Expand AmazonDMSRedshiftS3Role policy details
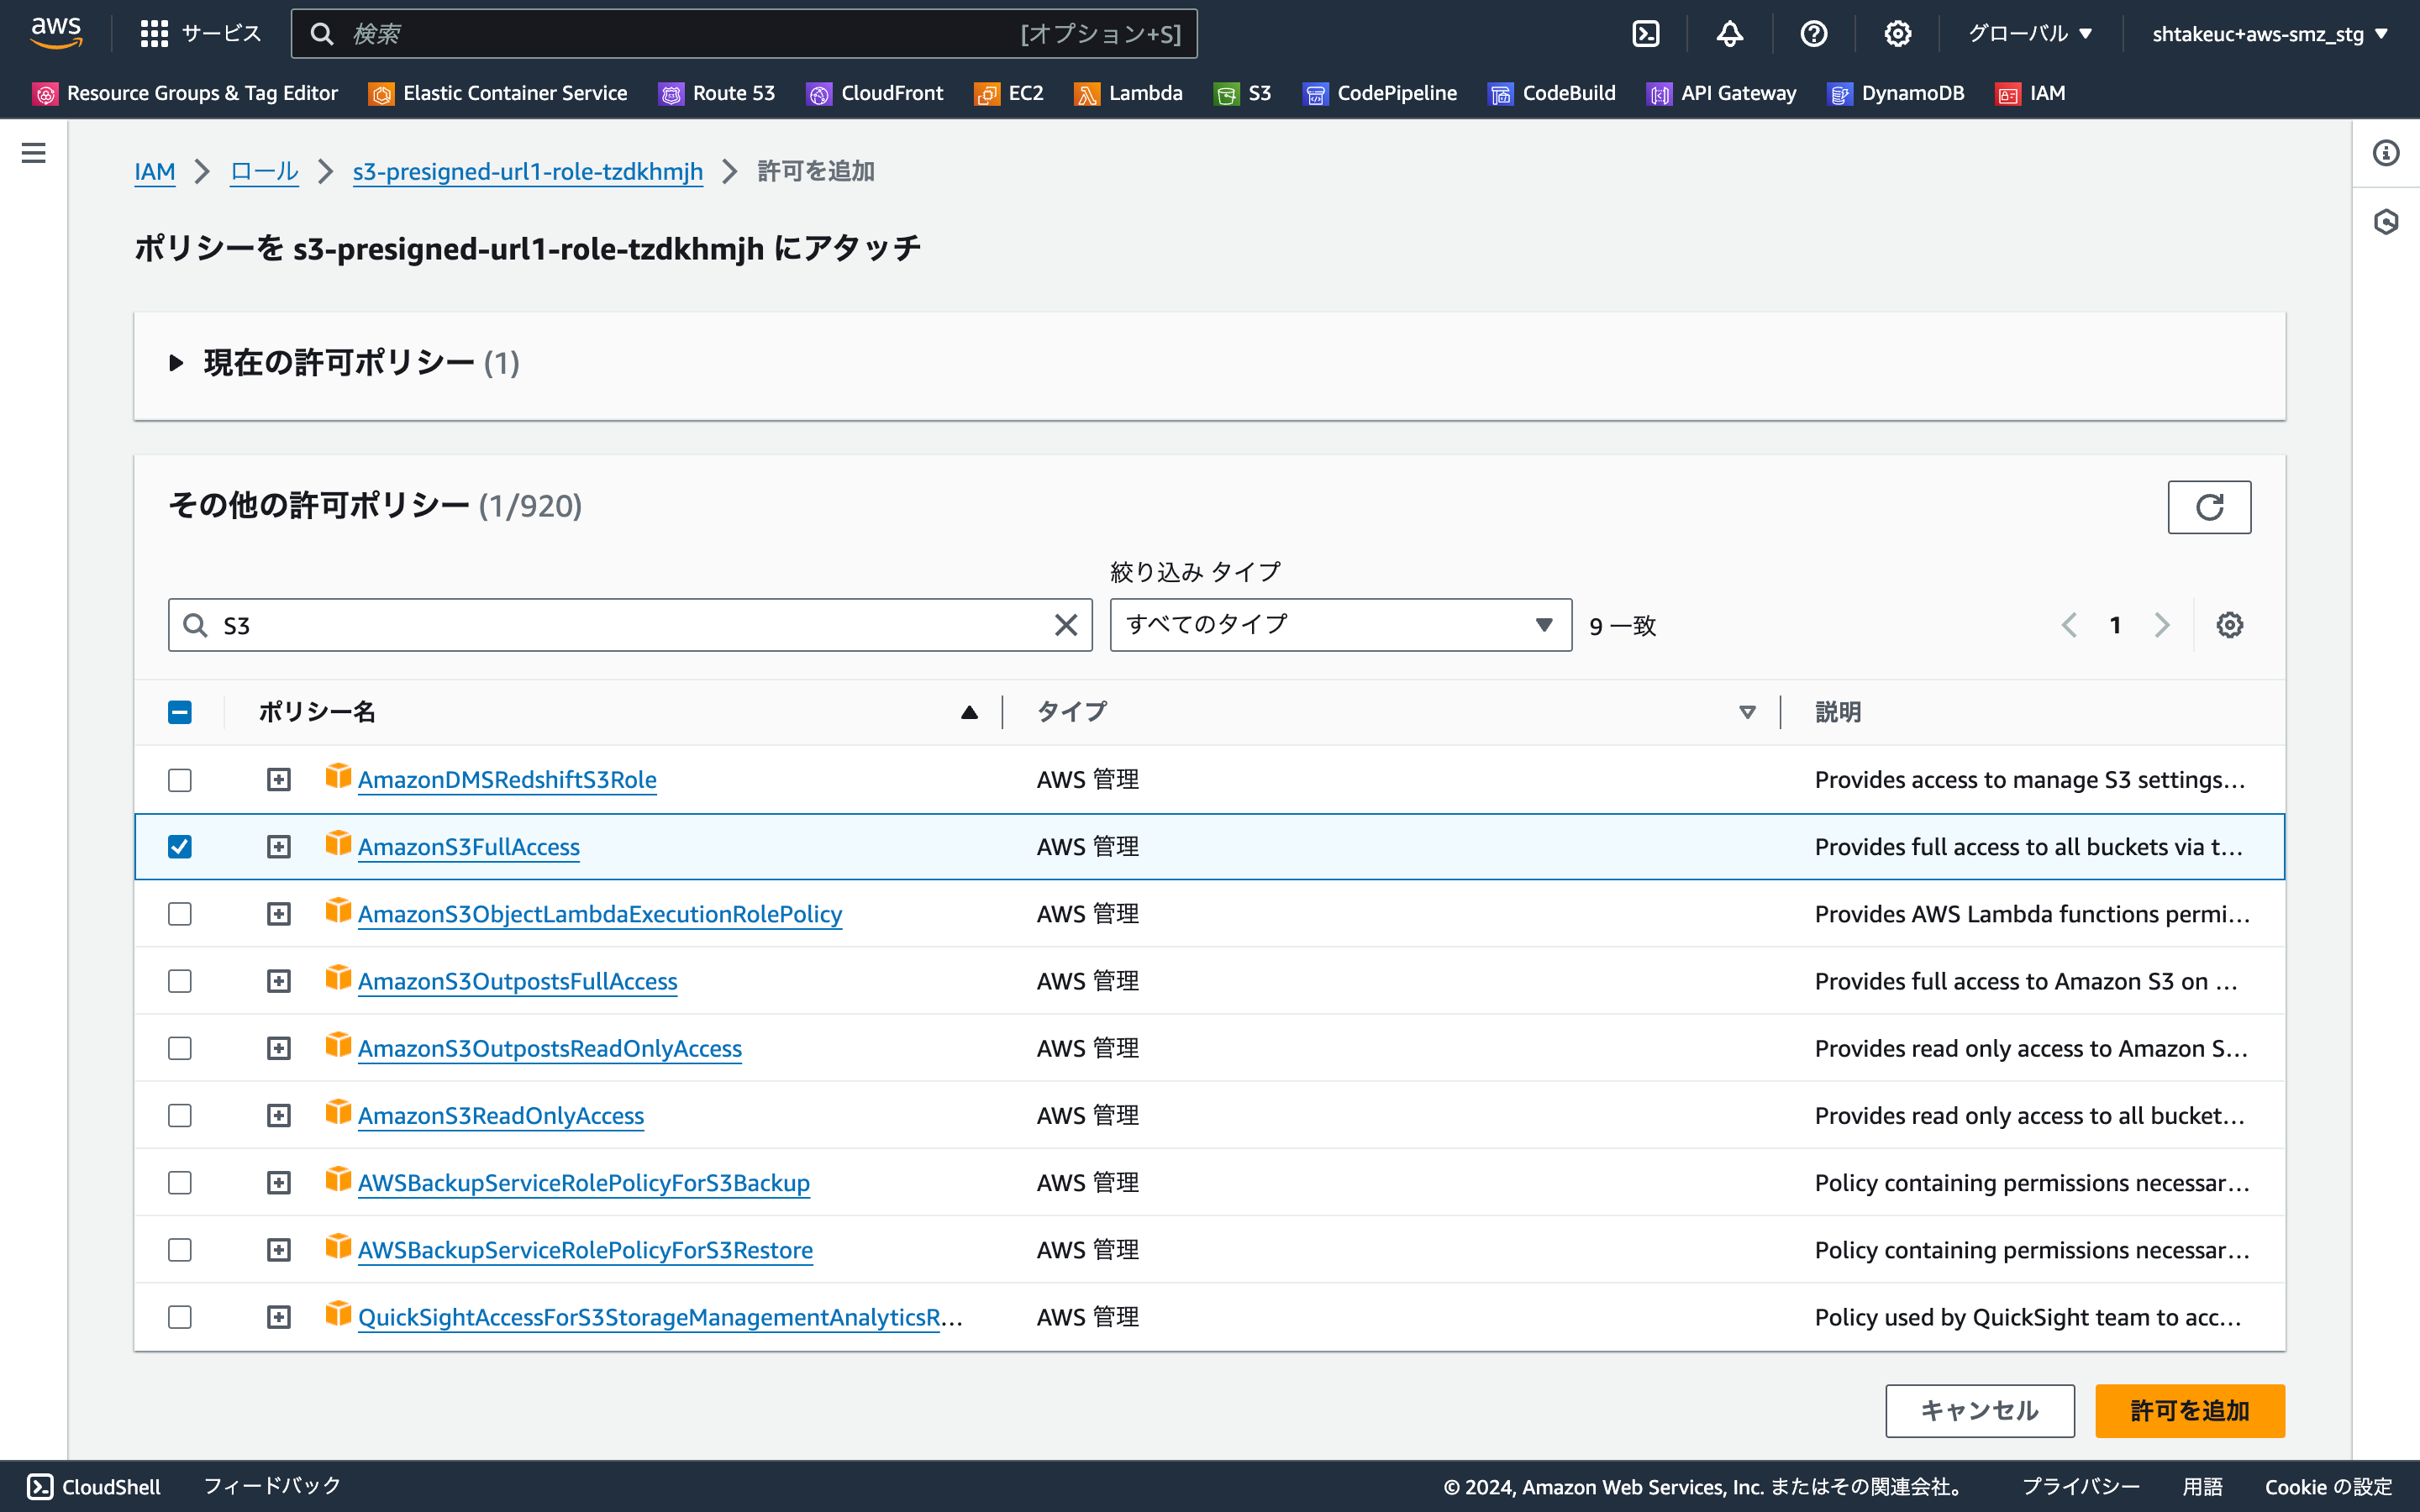The width and height of the screenshot is (2420, 1512). pyautogui.click(x=279, y=780)
